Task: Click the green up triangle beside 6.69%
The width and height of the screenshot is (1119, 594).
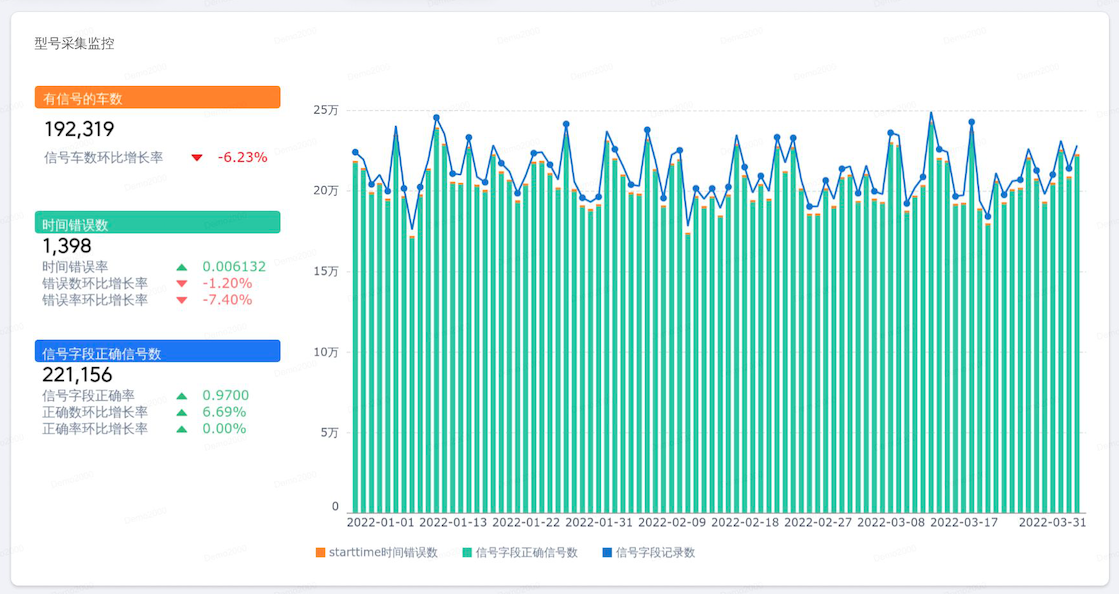Action: [182, 413]
